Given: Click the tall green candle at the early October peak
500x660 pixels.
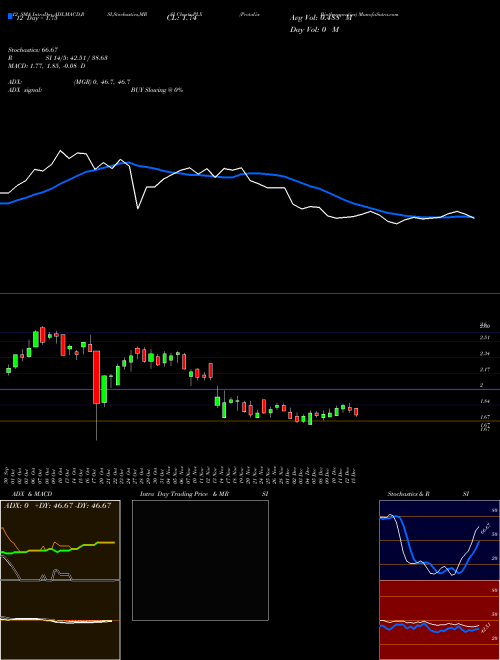Looking at the screenshot, I should 36,339.
